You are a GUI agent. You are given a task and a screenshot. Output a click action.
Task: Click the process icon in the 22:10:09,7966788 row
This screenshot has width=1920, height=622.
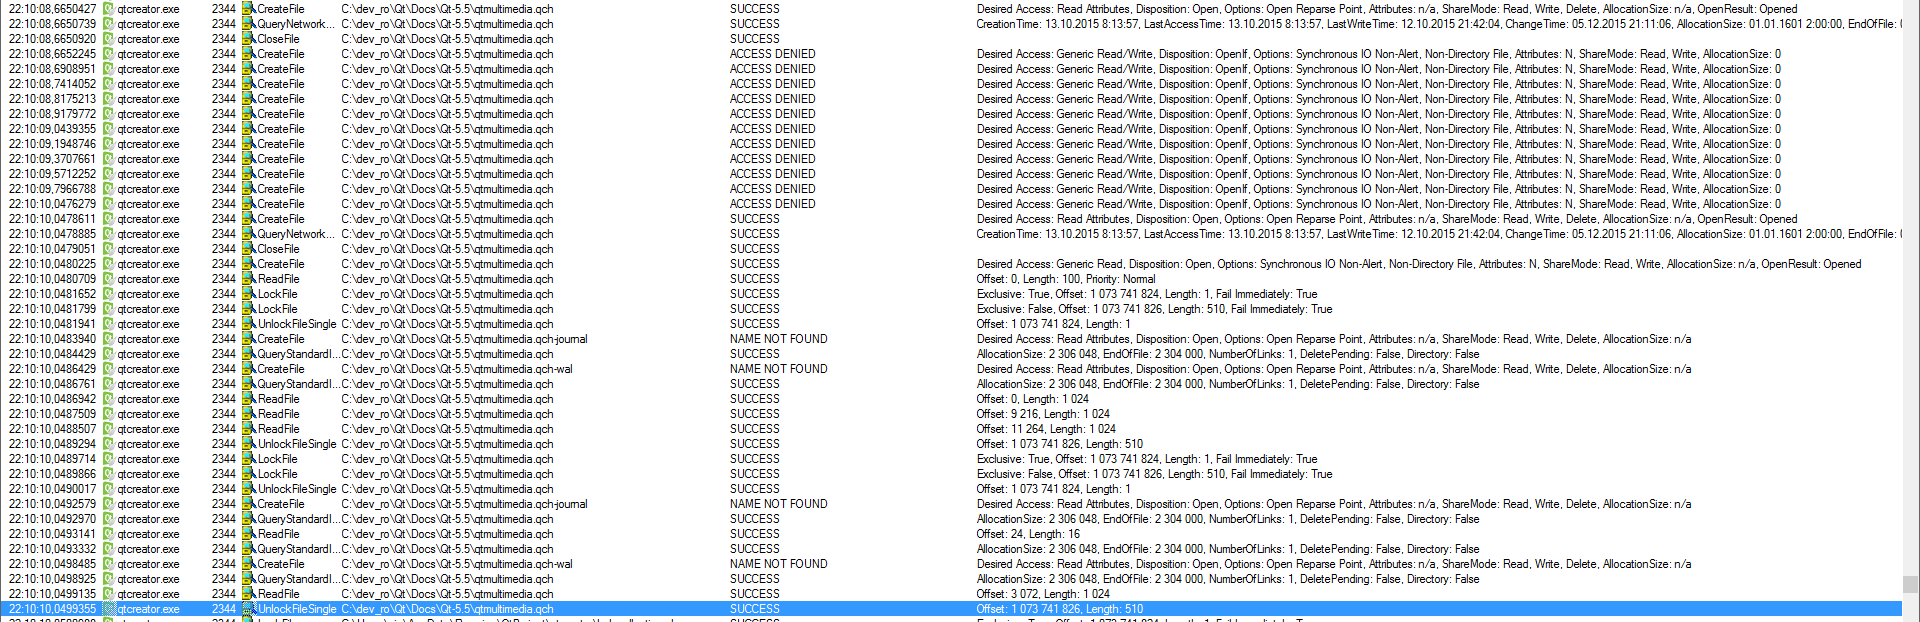(109, 189)
